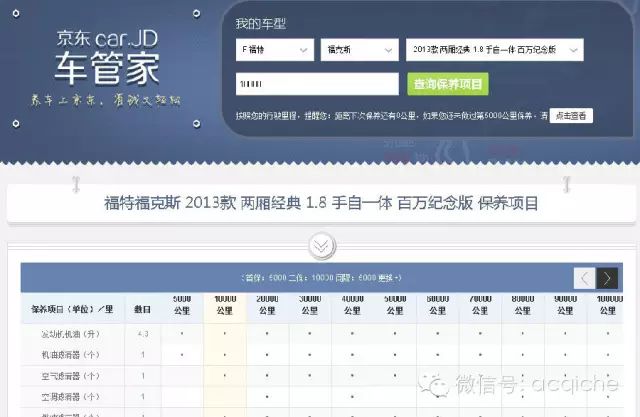Click the dark next arrow in table header

click(607, 278)
